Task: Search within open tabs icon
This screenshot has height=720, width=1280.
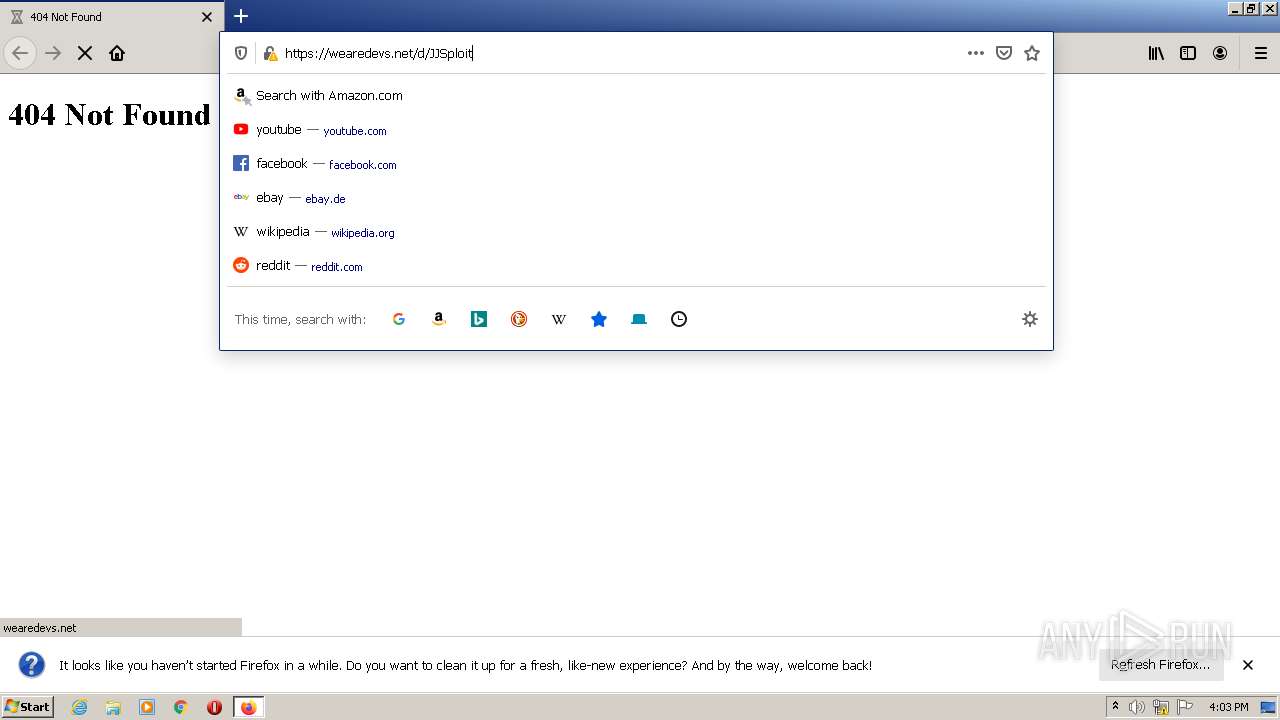Action: (x=639, y=319)
